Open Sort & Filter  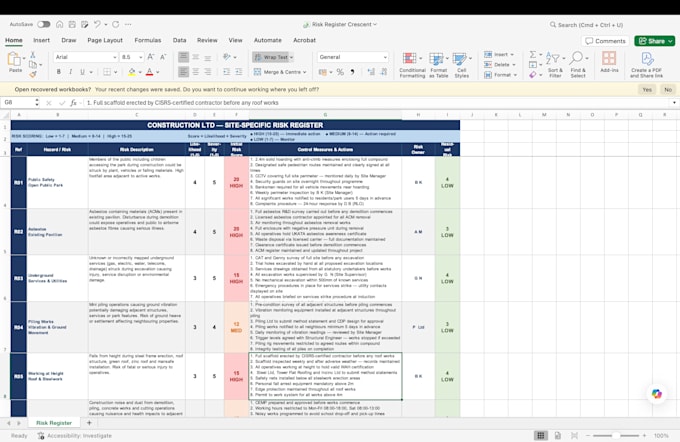point(555,65)
